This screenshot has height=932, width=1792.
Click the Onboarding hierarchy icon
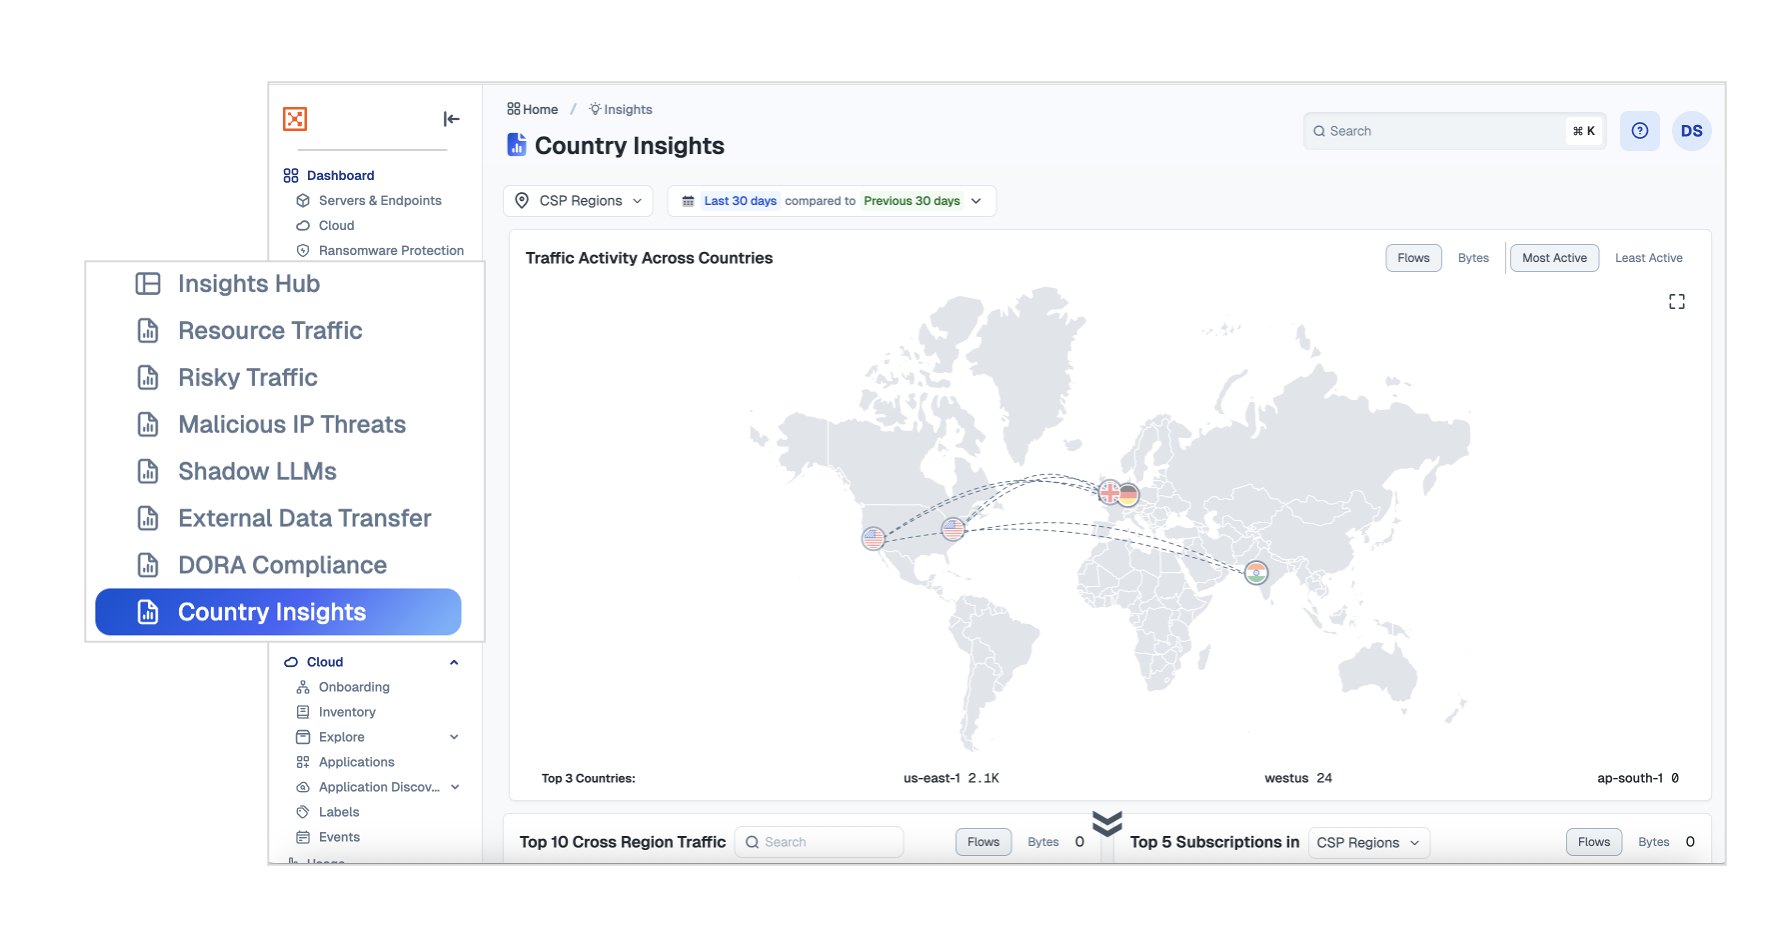click(x=303, y=688)
